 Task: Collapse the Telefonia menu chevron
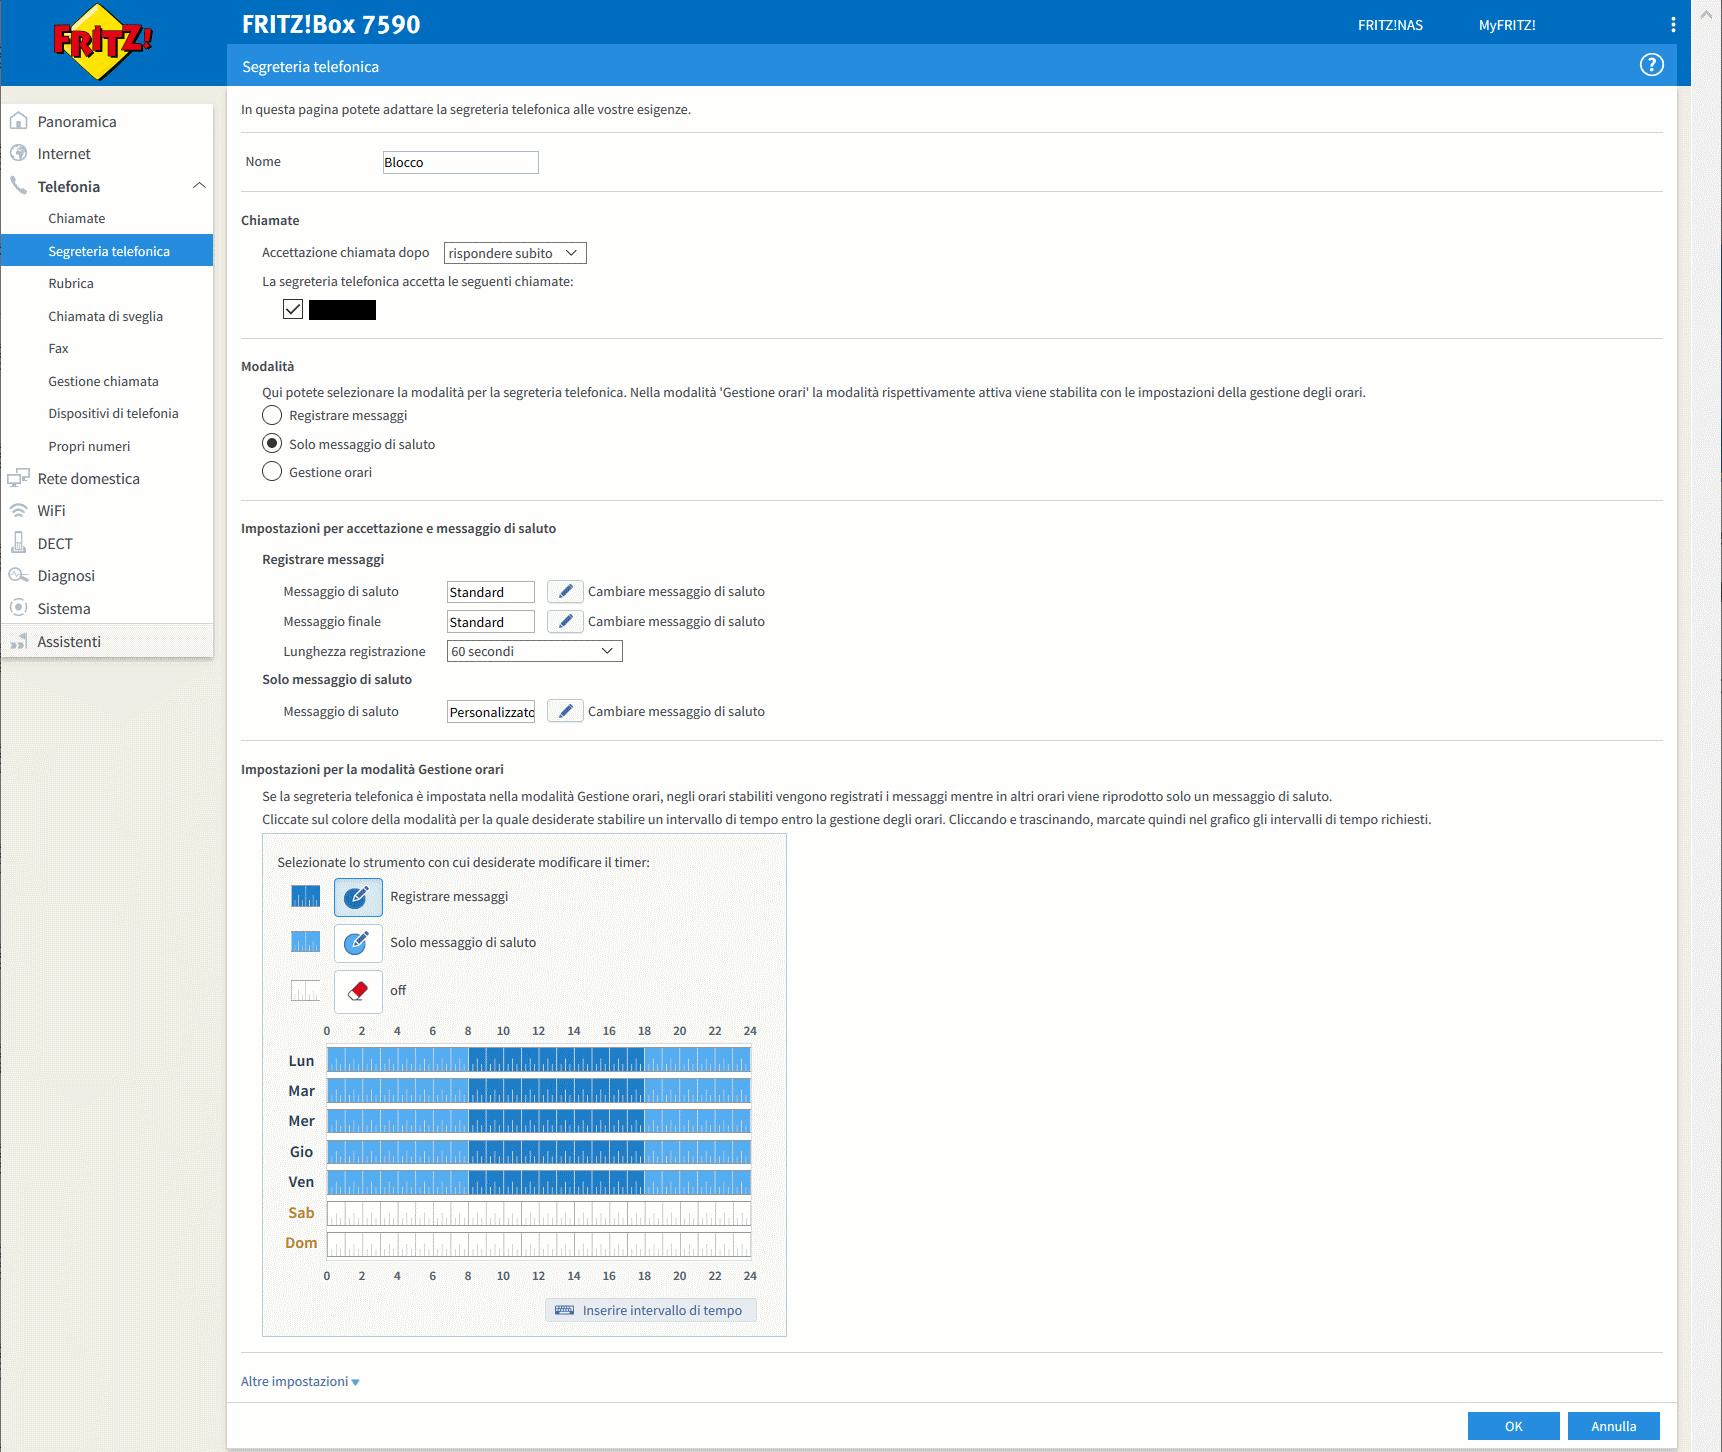tap(199, 186)
